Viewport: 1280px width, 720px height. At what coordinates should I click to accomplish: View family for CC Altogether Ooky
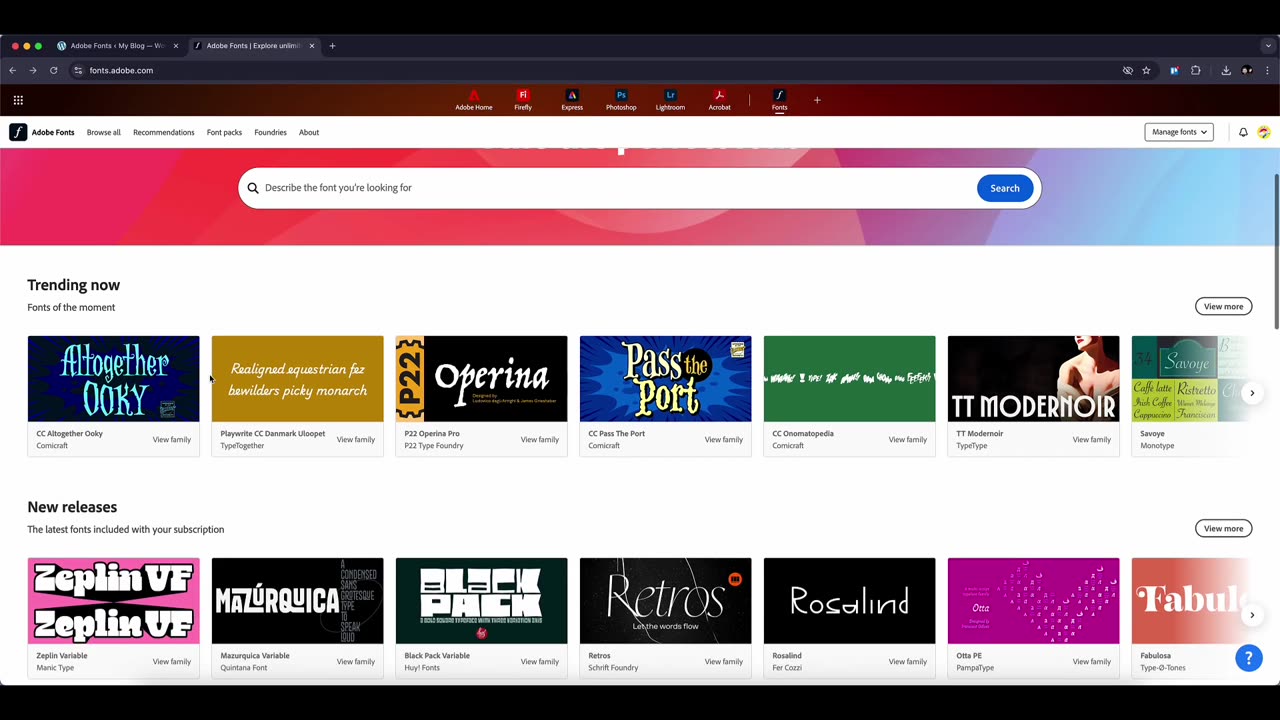[x=172, y=440]
